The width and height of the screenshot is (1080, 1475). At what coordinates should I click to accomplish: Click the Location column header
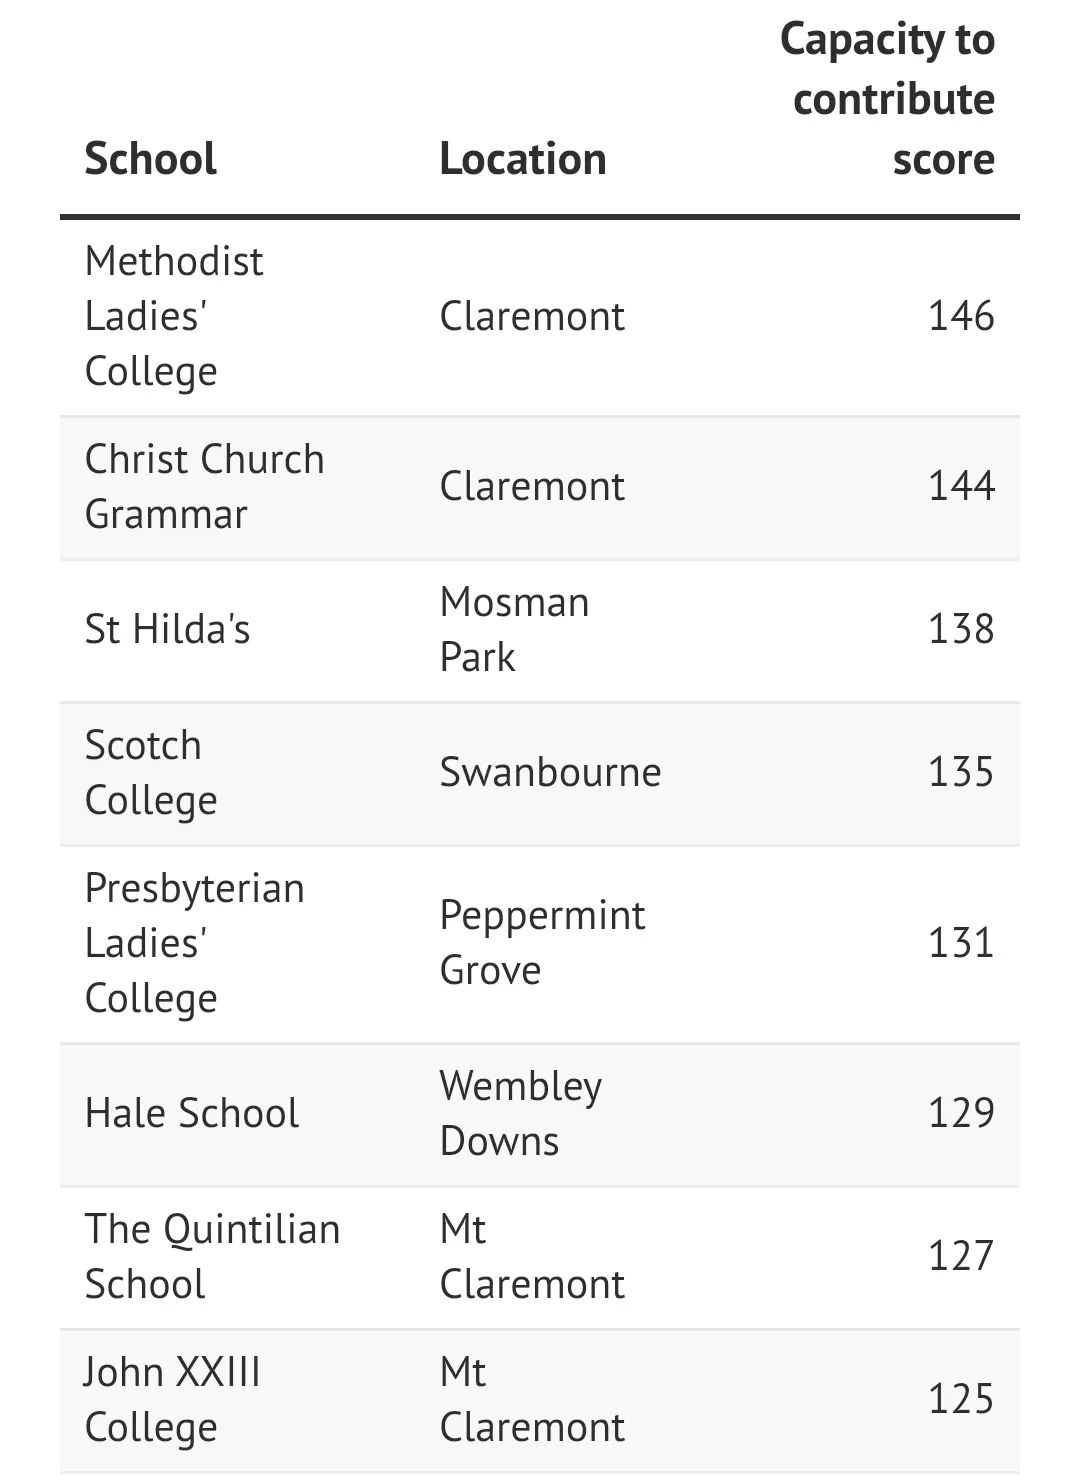(x=523, y=159)
